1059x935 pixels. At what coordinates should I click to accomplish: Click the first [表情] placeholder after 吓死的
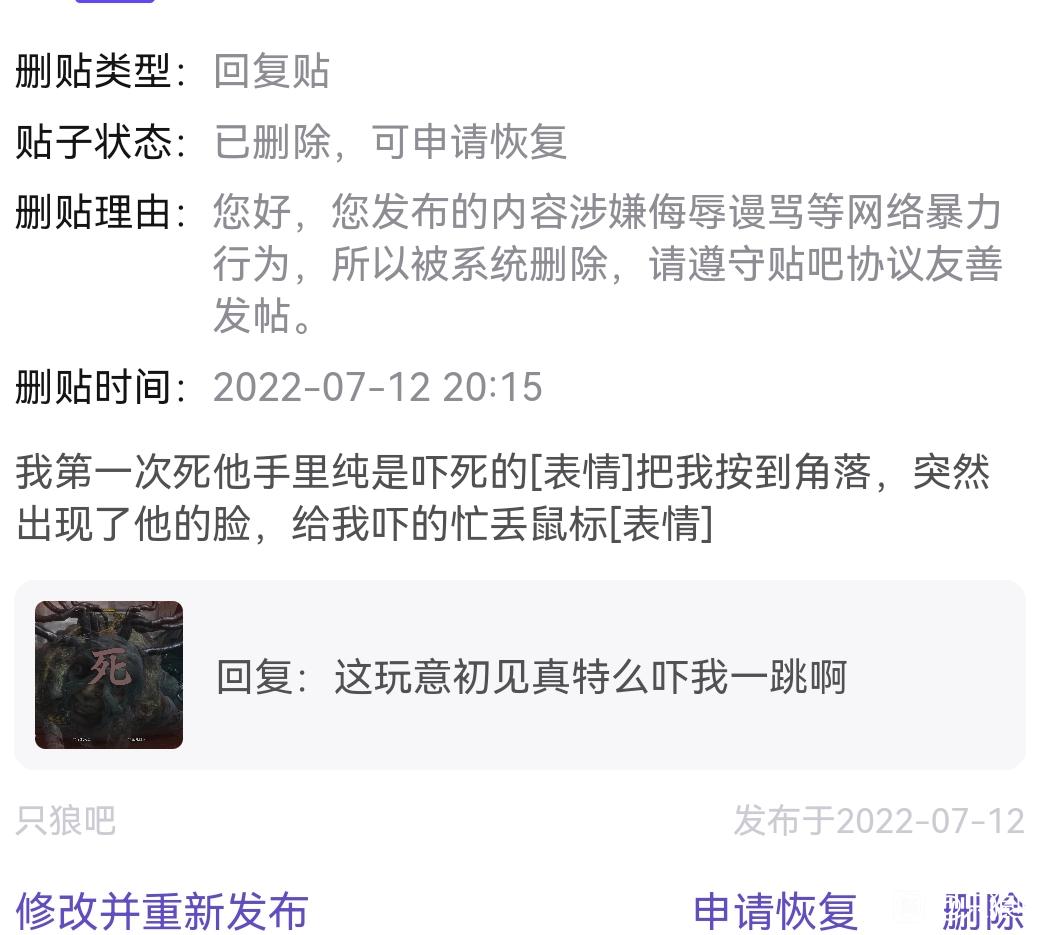584,472
